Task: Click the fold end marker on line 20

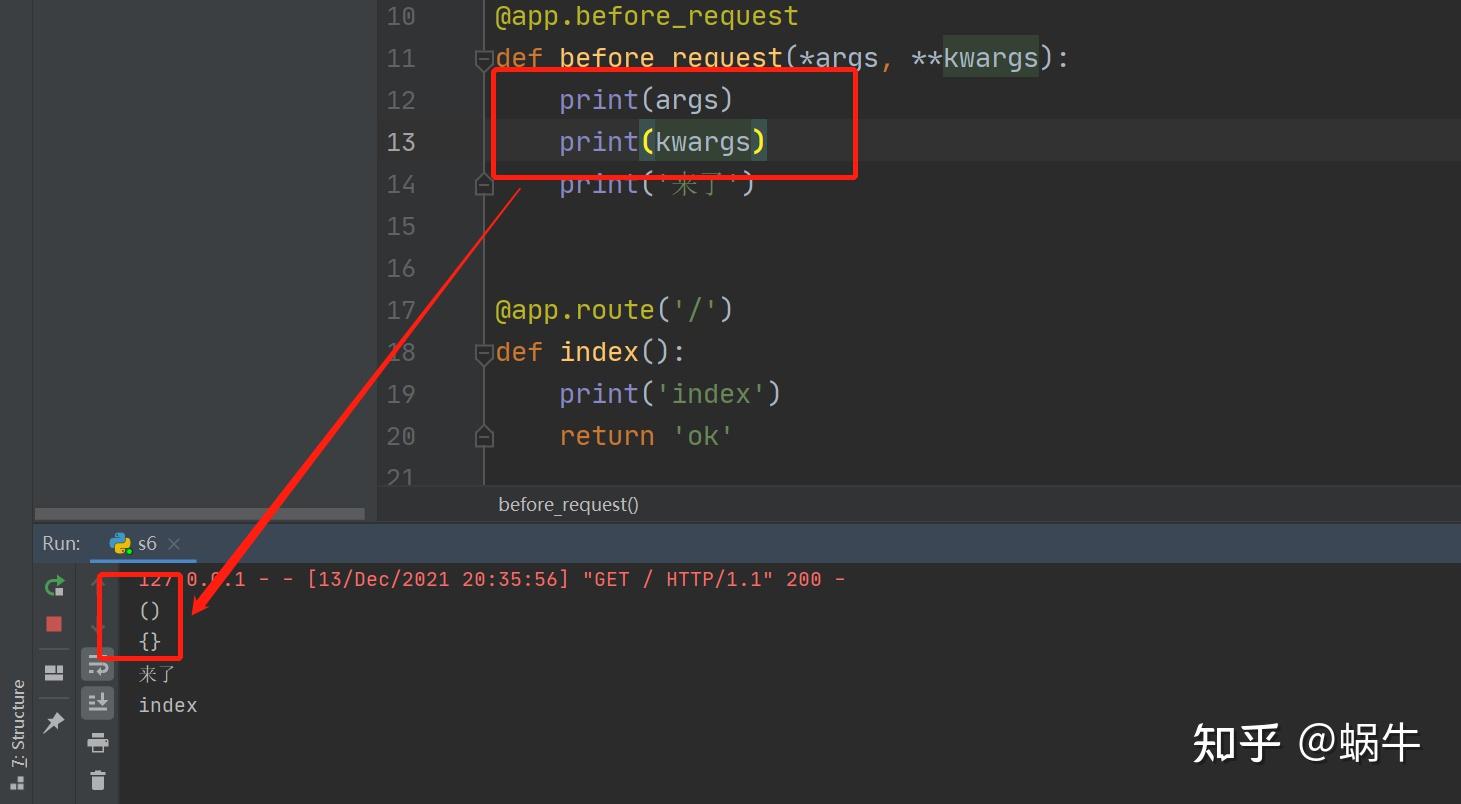Action: [x=484, y=437]
